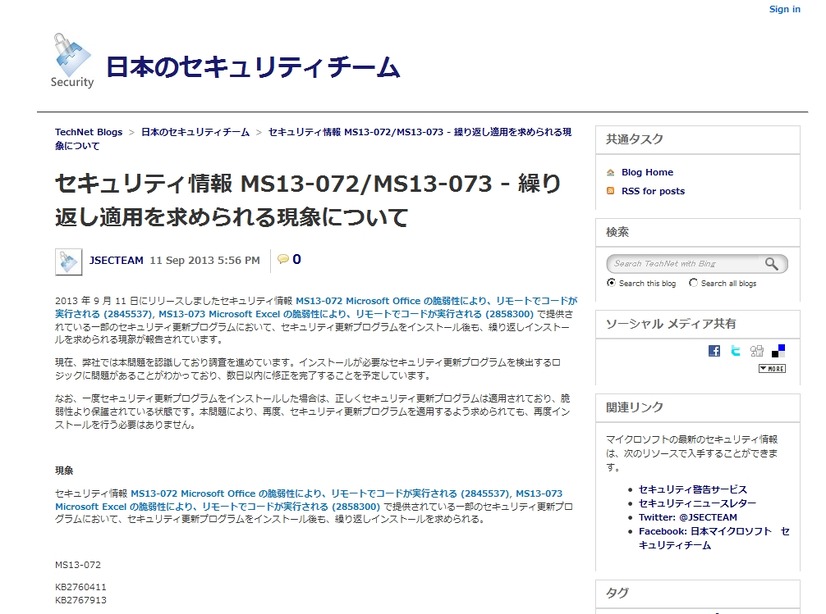Select the Search this blog option
Image resolution: width=826 pixels, height=614 pixels.
tap(611, 283)
